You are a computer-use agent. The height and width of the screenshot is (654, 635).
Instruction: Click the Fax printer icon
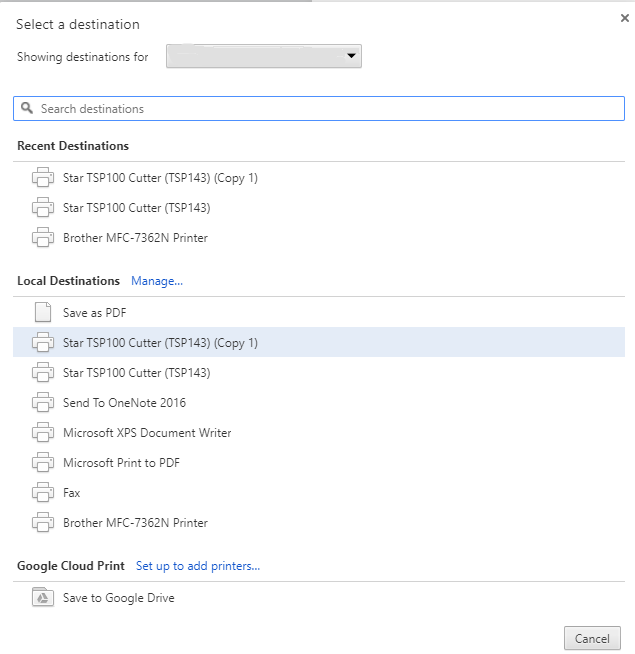point(42,493)
